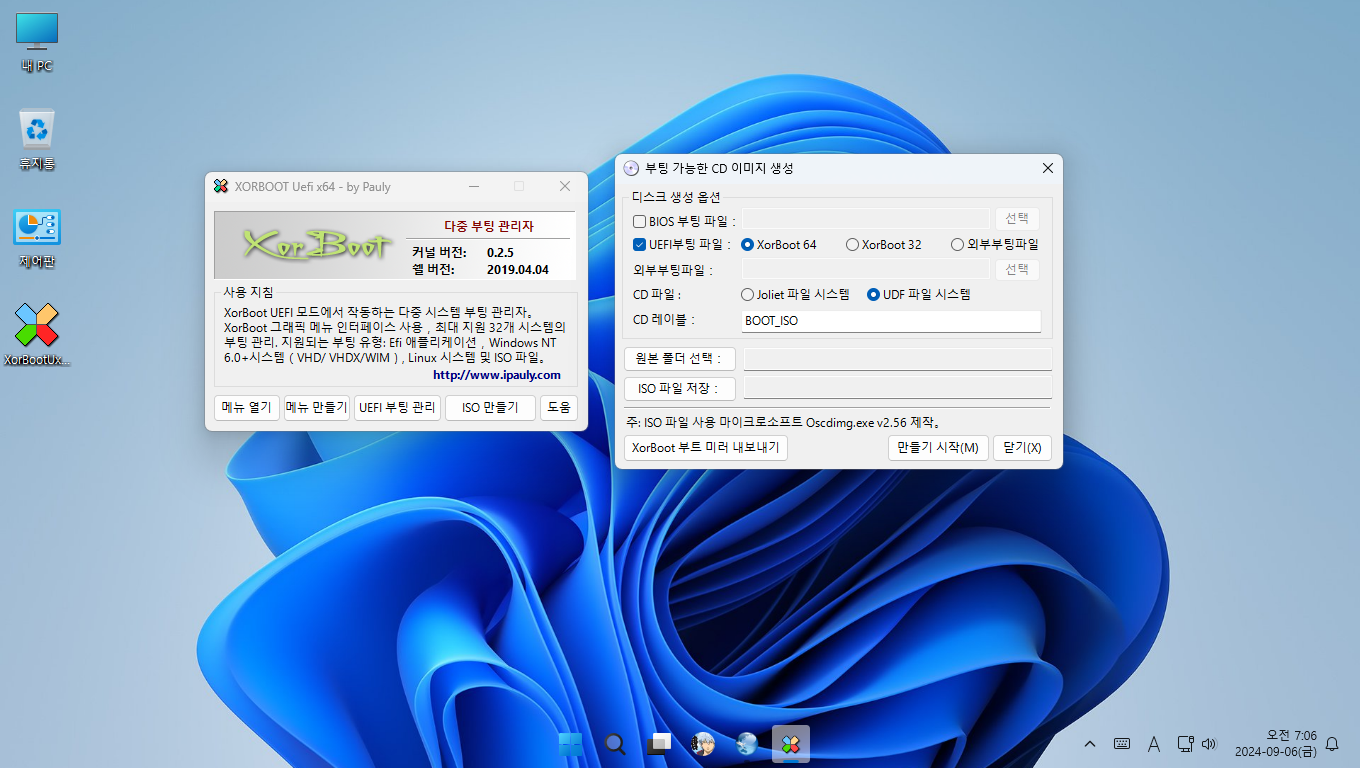
Task: Open the notification bell icon
Action: pyautogui.click(x=1332, y=744)
